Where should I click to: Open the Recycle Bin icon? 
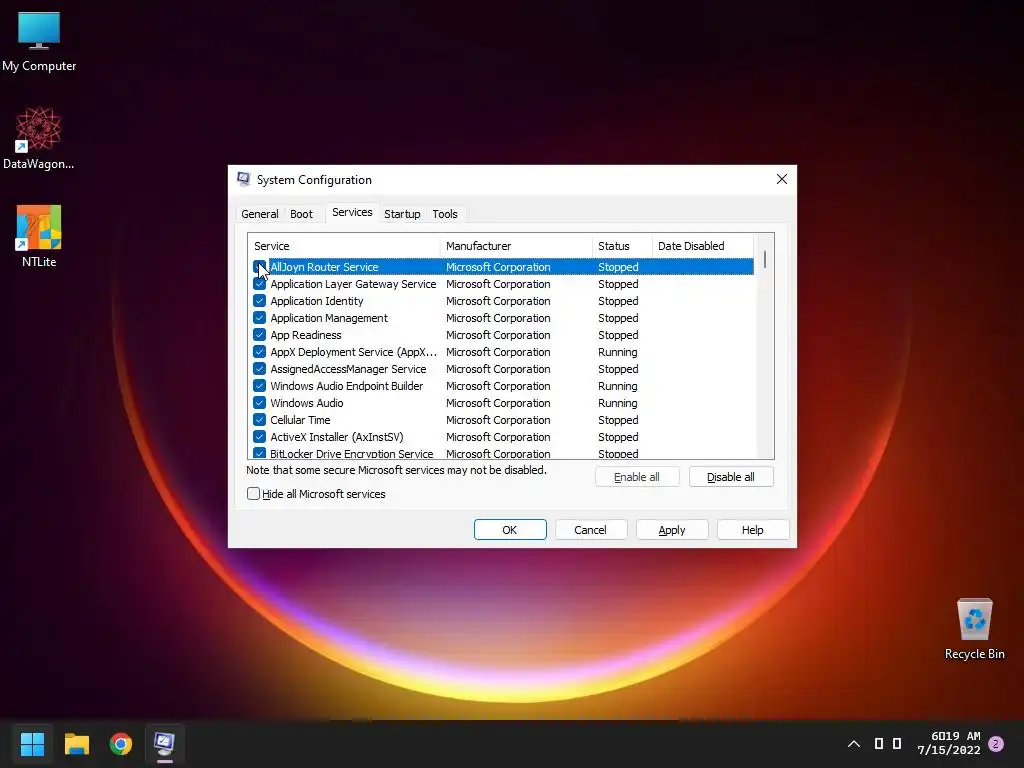[974, 629]
